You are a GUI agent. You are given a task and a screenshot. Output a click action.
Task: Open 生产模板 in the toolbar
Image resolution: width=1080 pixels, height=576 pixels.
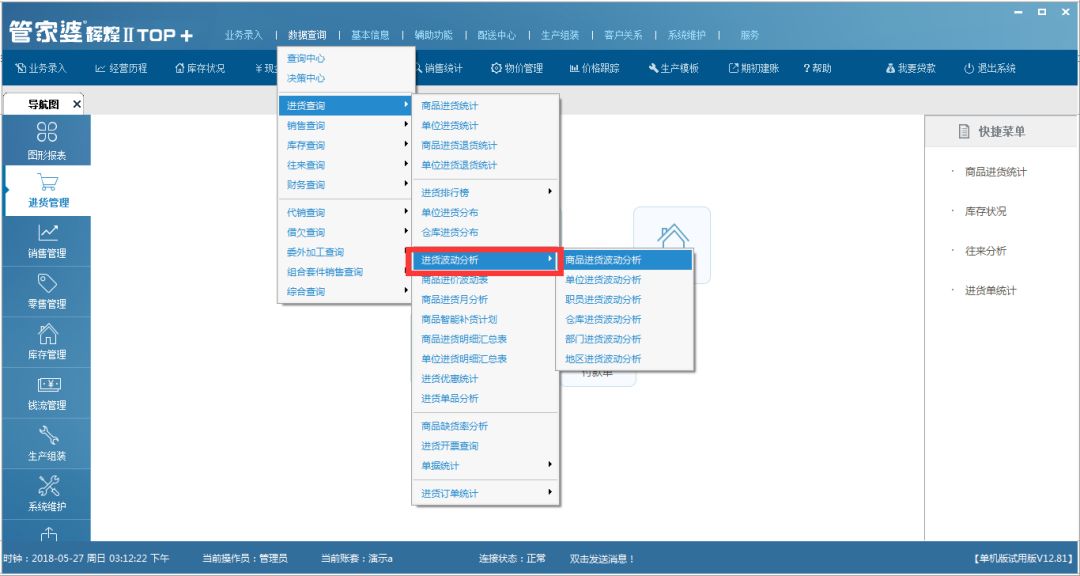pyautogui.click(x=674, y=68)
